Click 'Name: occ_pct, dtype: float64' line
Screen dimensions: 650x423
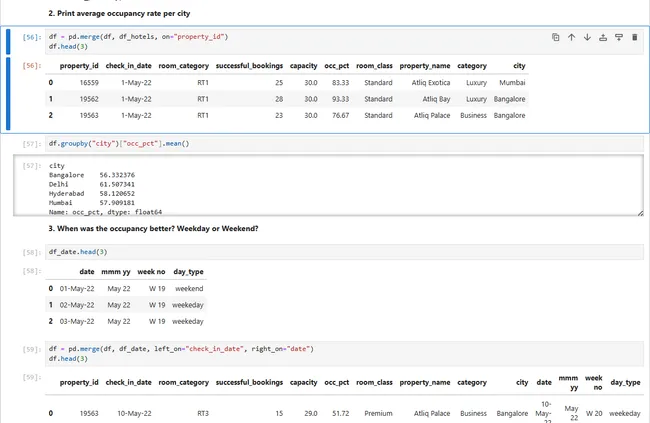(105, 212)
